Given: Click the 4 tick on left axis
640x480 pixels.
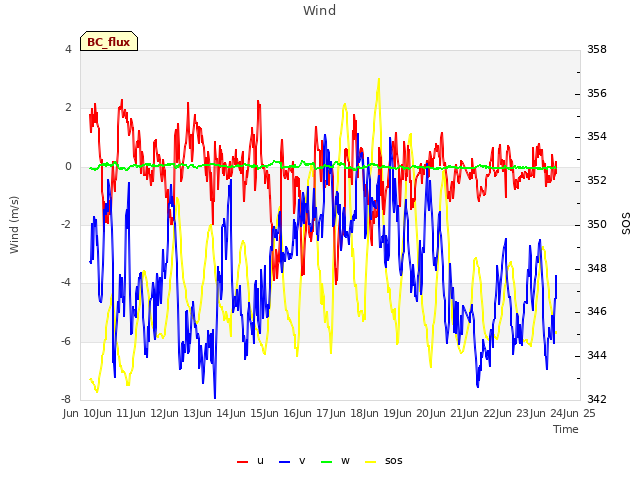Looking at the screenshot, I should pyautogui.click(x=68, y=49).
